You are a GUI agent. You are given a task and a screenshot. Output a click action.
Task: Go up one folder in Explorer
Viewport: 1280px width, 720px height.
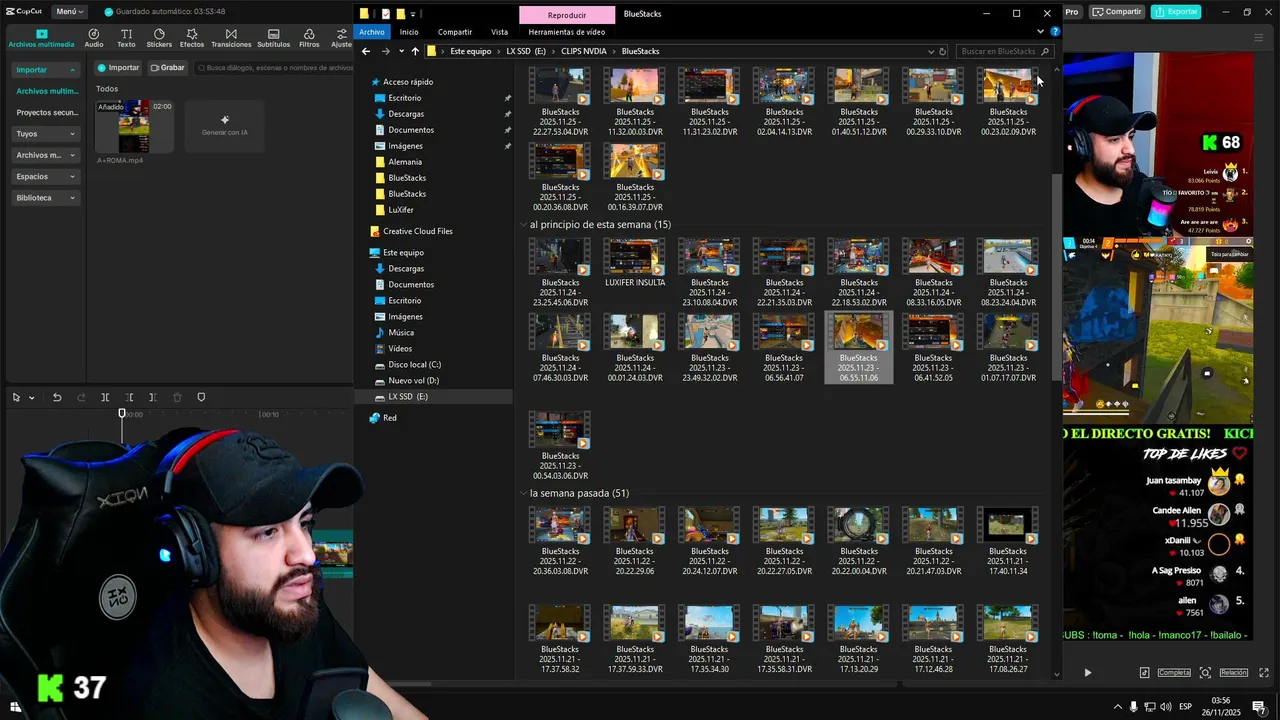(x=415, y=51)
